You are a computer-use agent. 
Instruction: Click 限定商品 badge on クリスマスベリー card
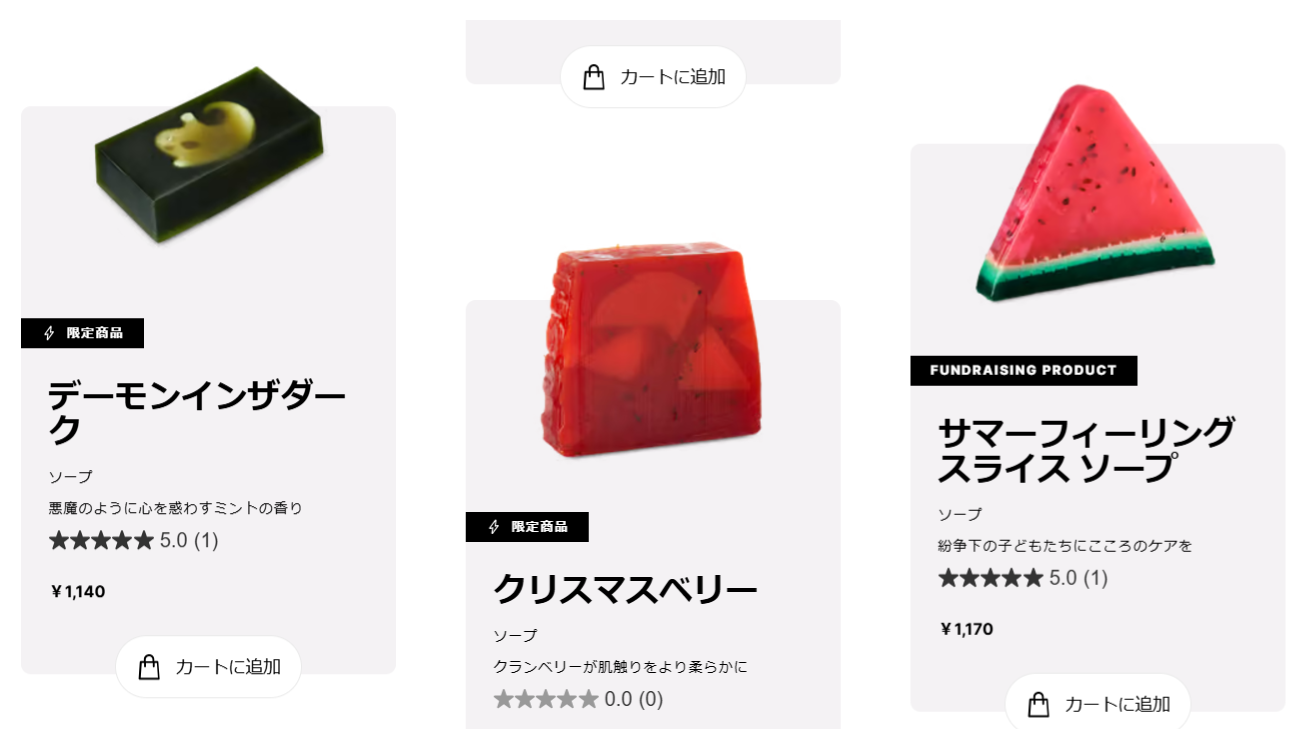coord(527,527)
